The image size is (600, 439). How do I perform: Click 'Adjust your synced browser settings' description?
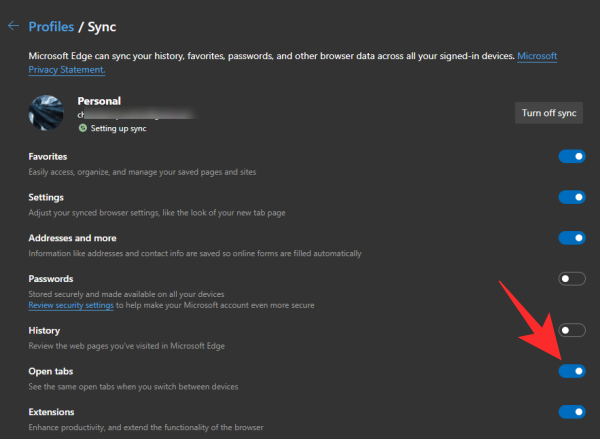click(157, 213)
